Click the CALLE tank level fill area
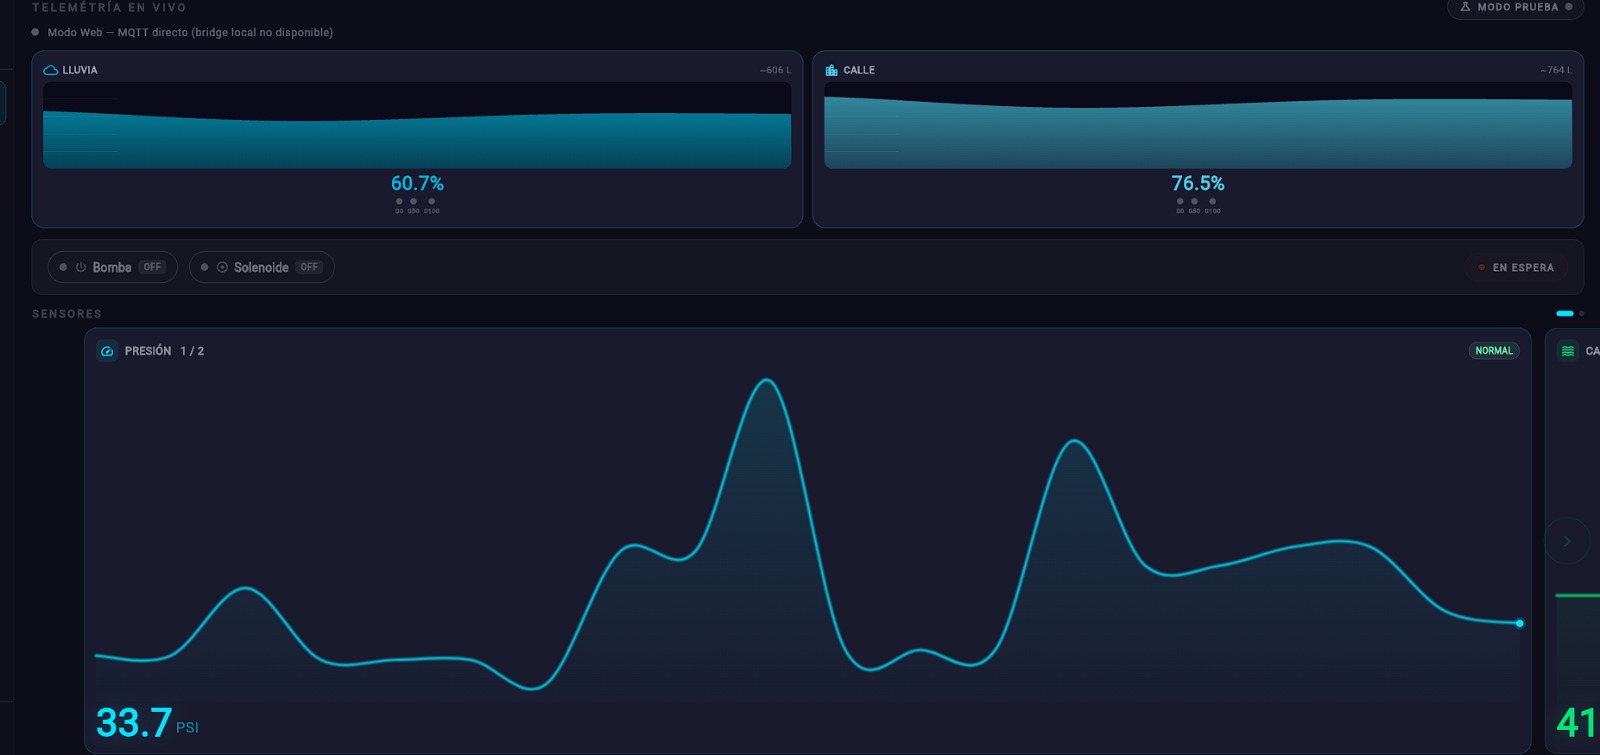The image size is (1600, 755). (1198, 133)
